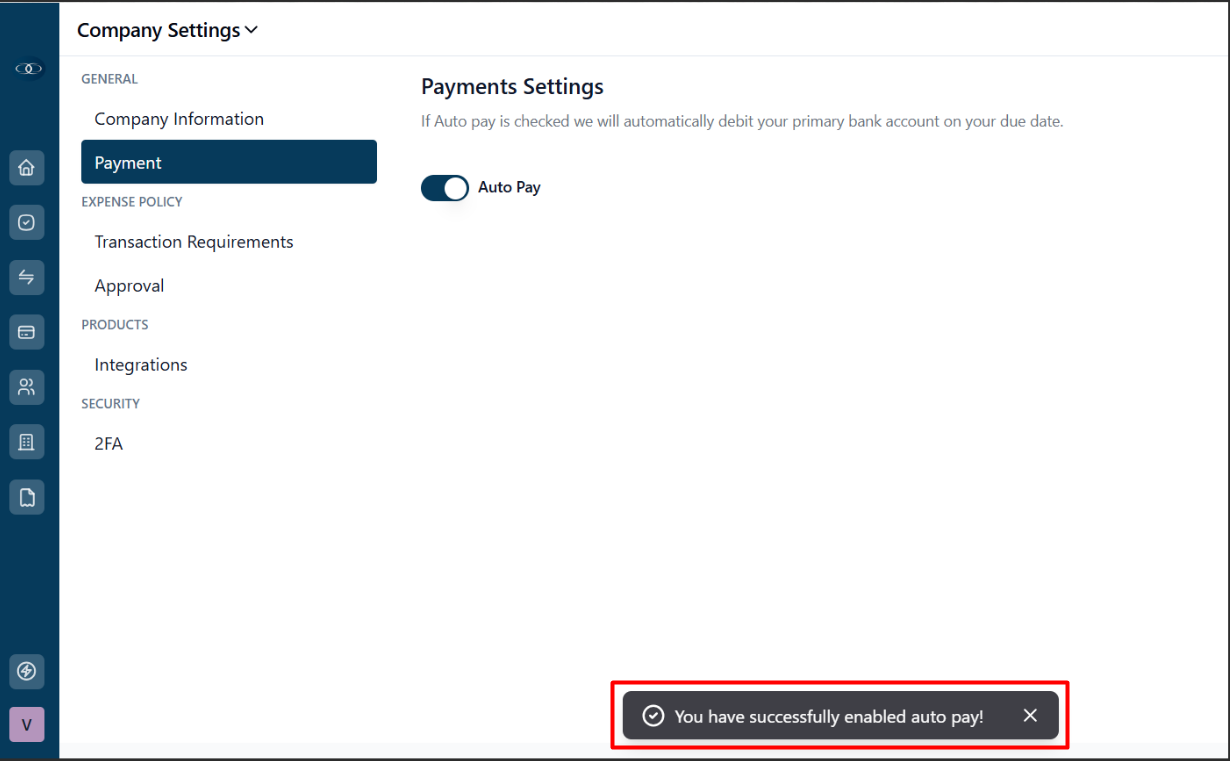Open the company building sidebar icon
The image size is (1230, 761).
pyautogui.click(x=27, y=441)
